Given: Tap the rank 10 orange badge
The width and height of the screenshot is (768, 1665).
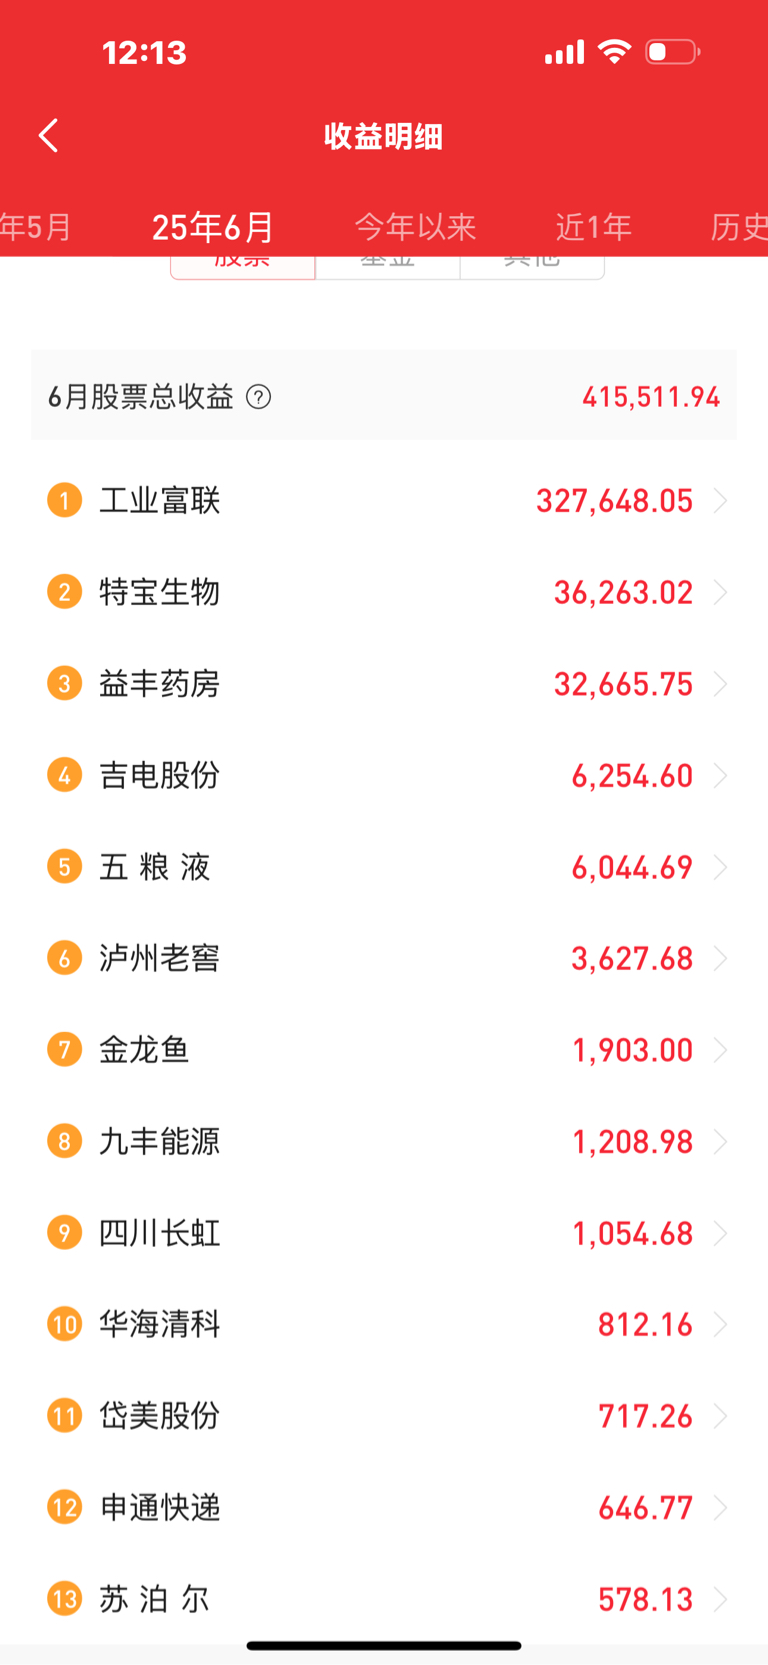Looking at the screenshot, I should (x=65, y=1324).
